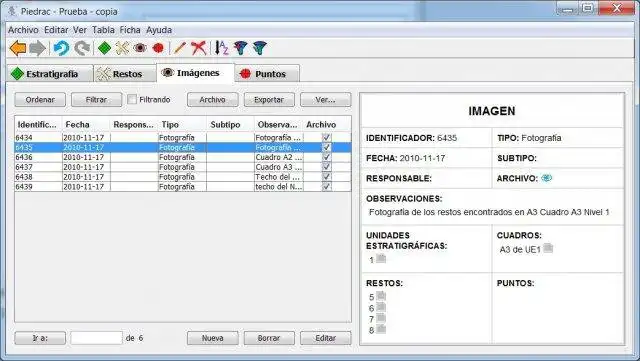Image resolution: width=640 pixels, height=361 pixels.
Task: Click the red X delete toolbar icon
Action: coord(199,48)
